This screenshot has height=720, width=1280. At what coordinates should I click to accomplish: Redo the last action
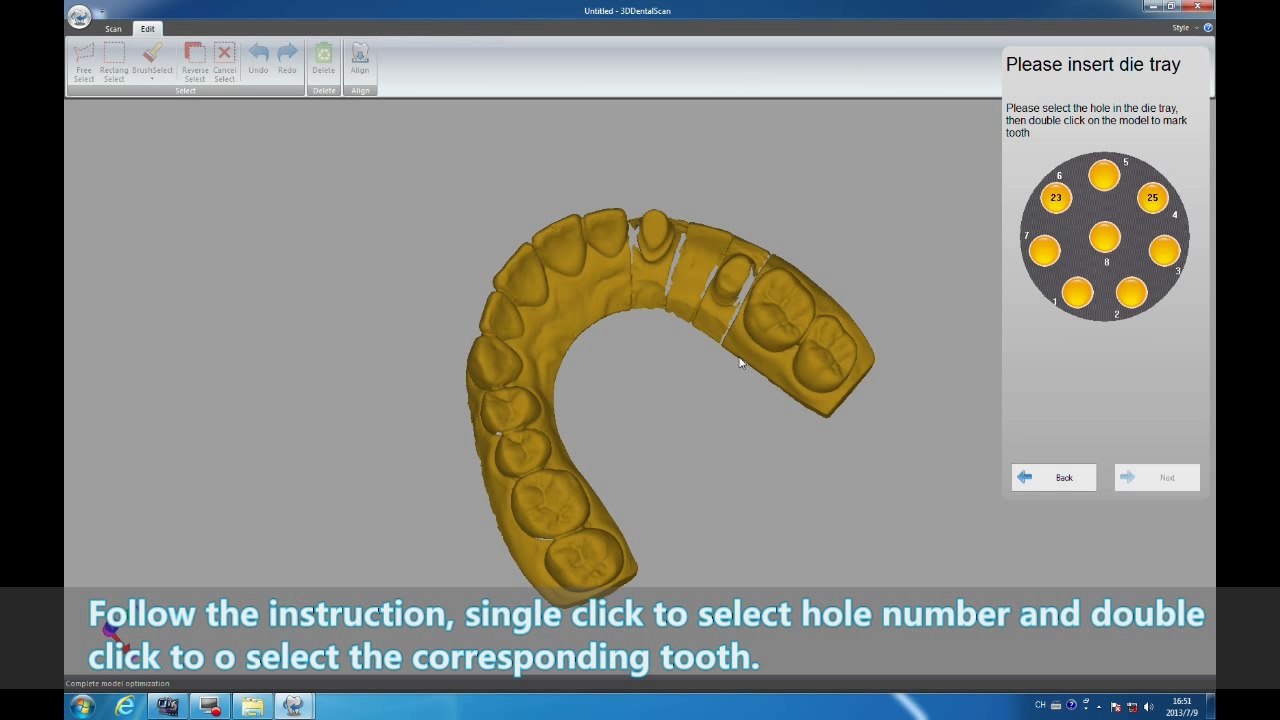coord(287,59)
